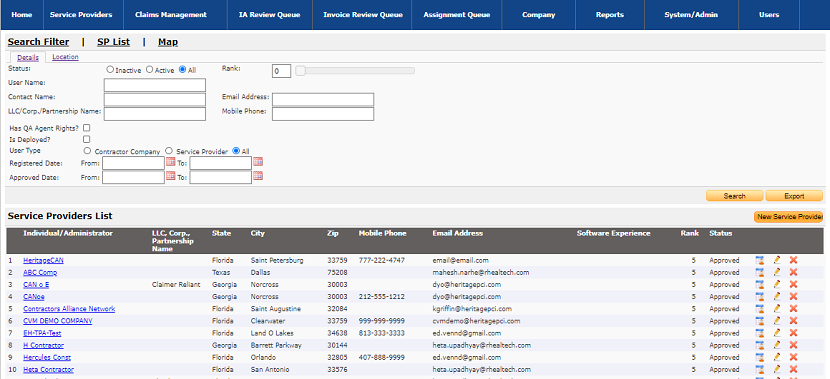The width and height of the screenshot is (830, 379).
Task: Click red X delete icon in CAN o E row
Action: click(793, 284)
